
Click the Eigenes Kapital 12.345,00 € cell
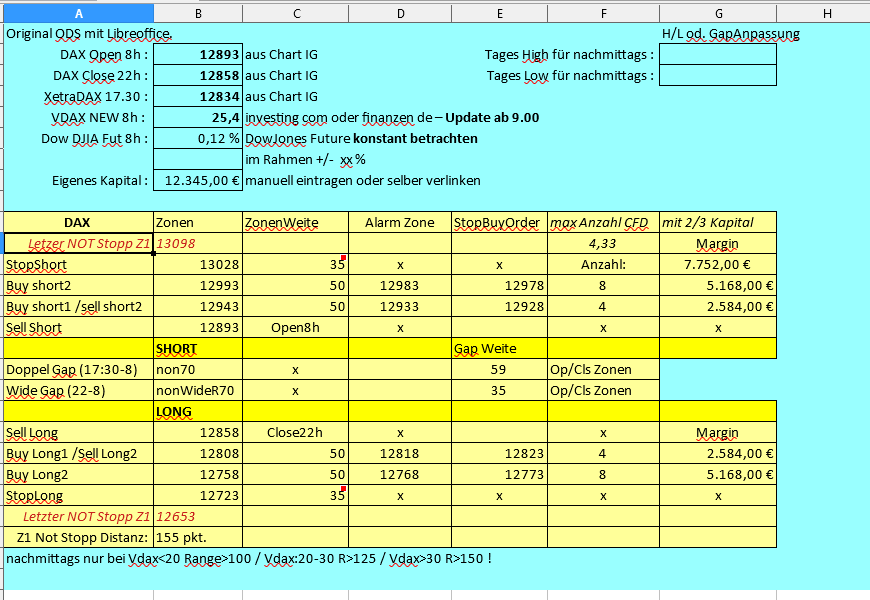[198, 180]
